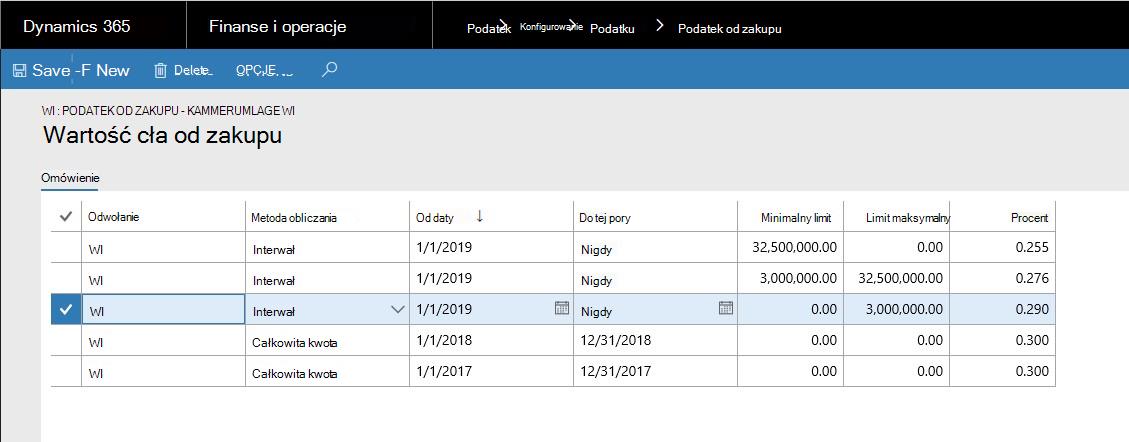Click Limit maksymalny column header

908,217
